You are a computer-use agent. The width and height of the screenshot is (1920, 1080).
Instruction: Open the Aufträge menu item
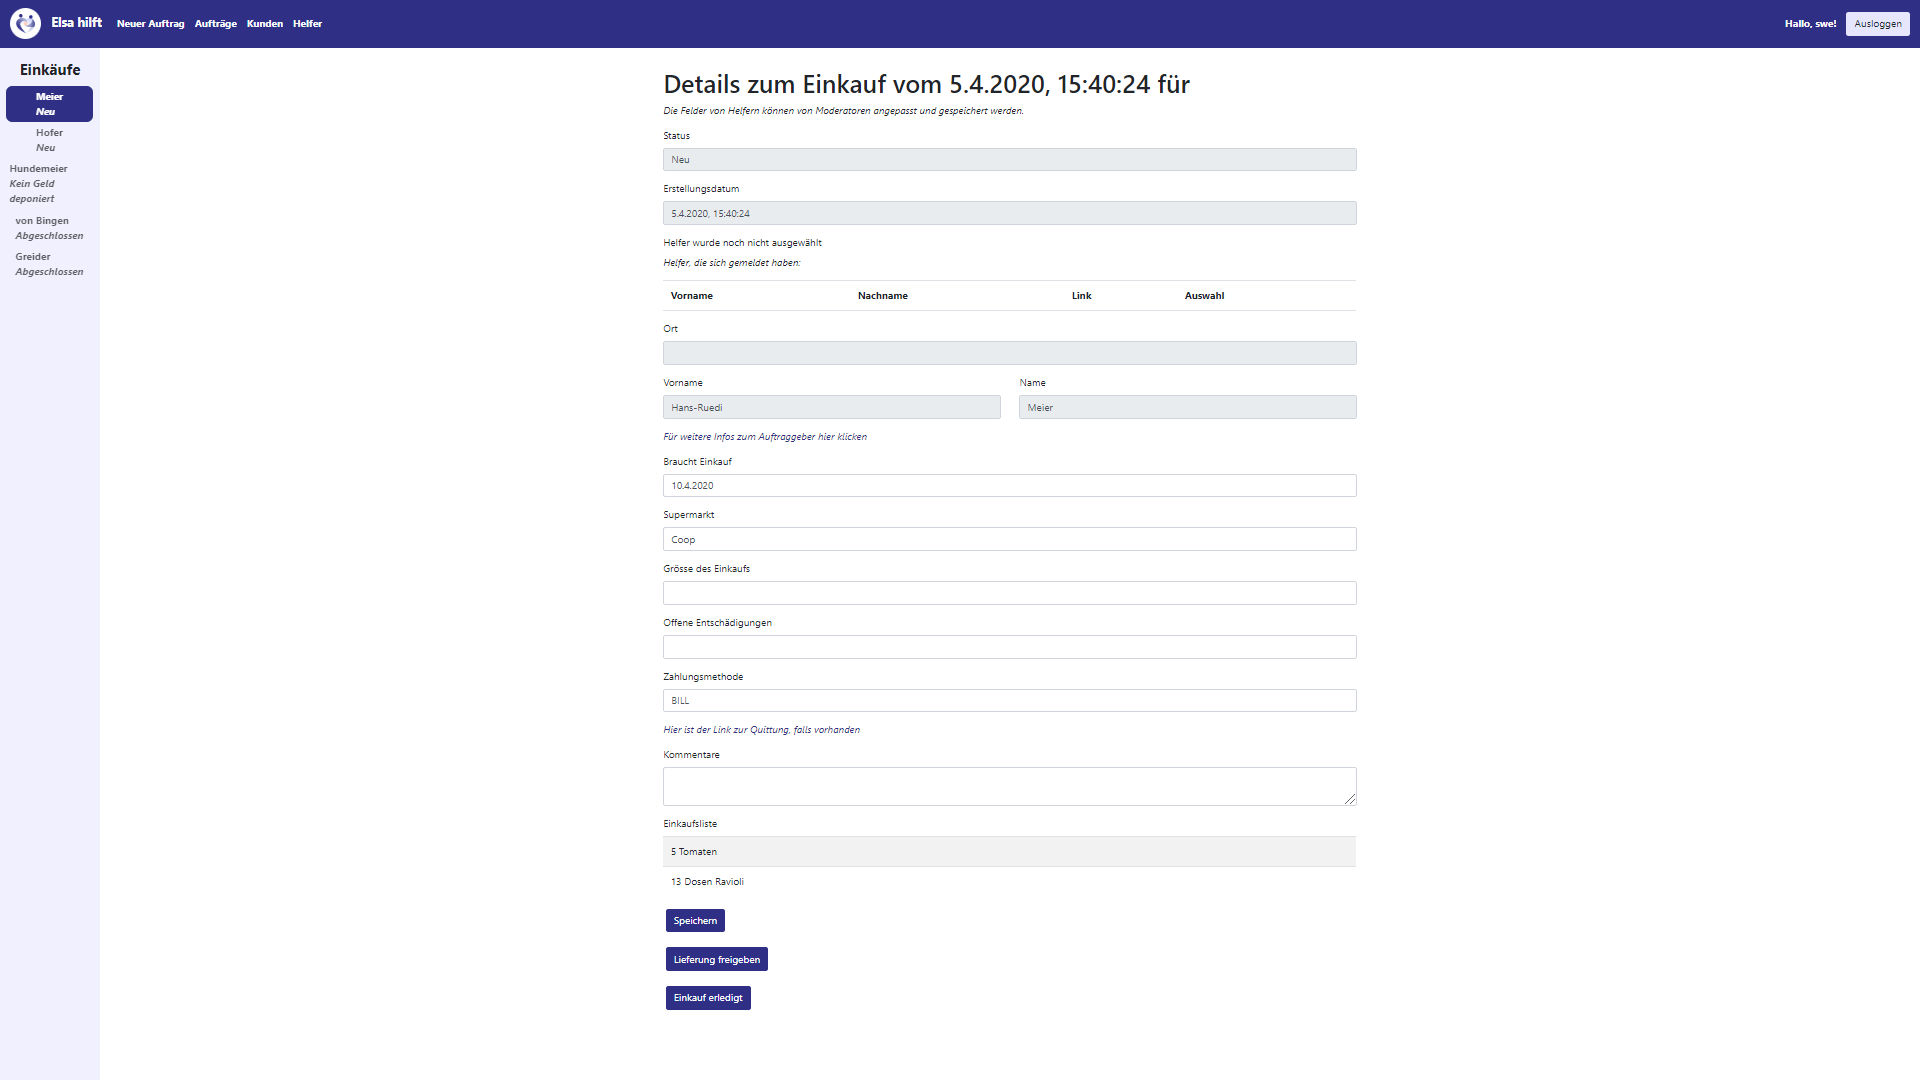click(x=215, y=23)
